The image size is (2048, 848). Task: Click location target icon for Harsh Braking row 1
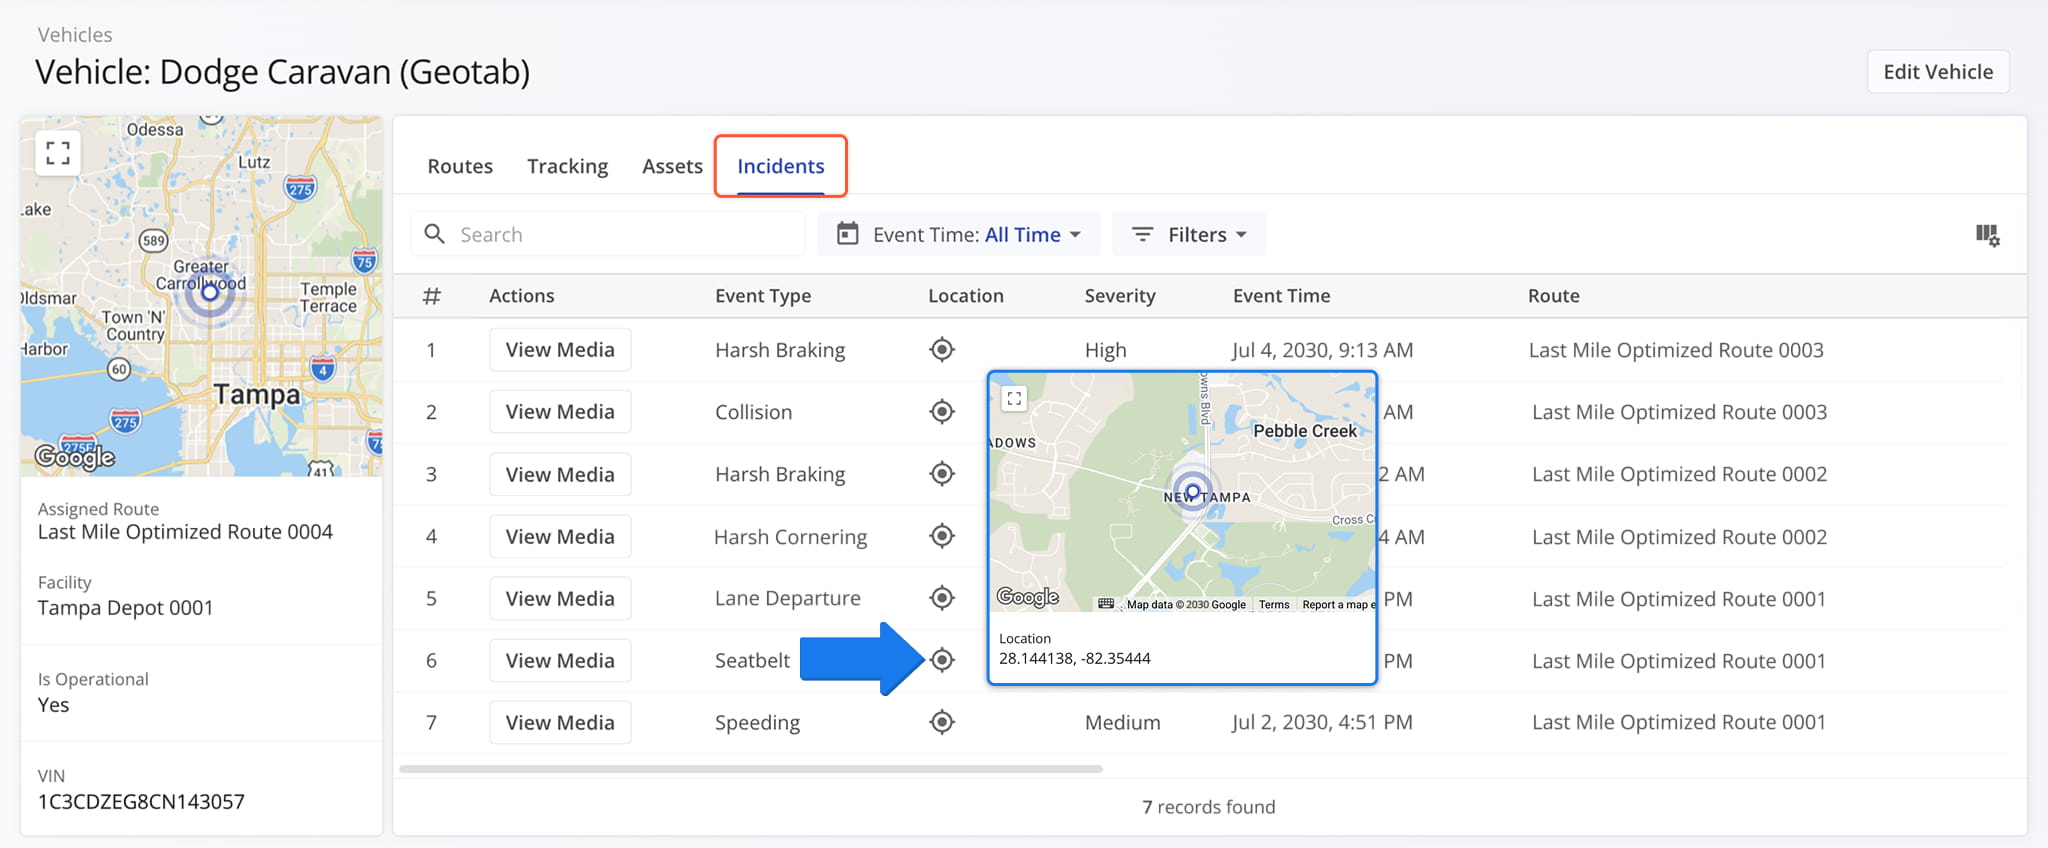click(x=942, y=350)
